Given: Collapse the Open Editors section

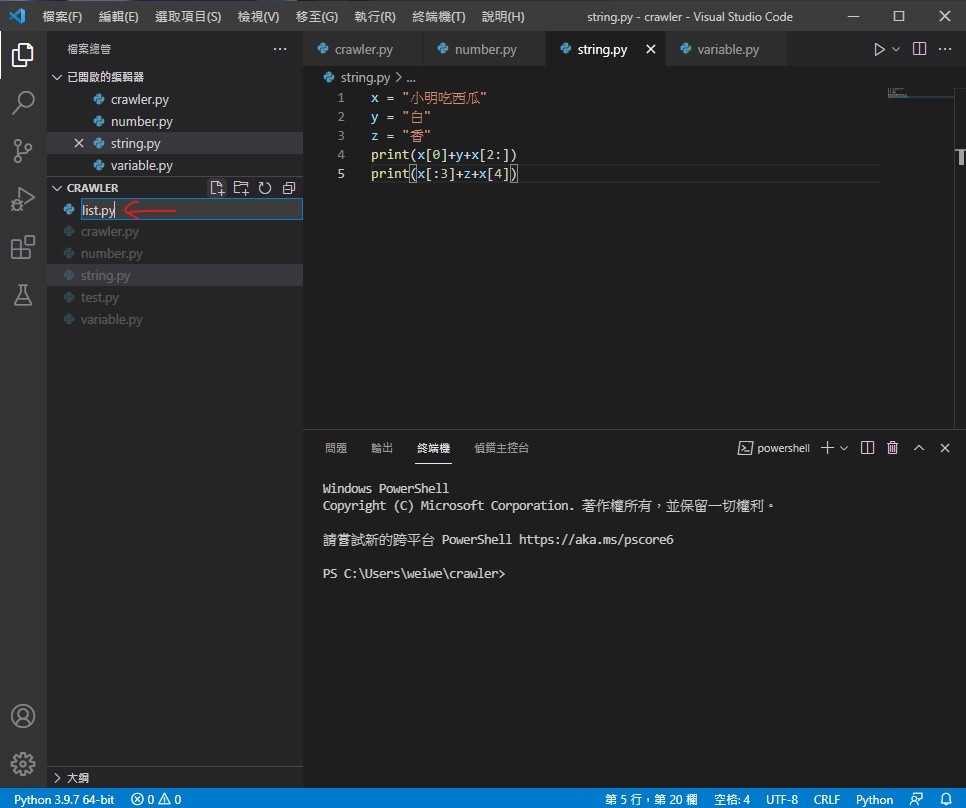Looking at the screenshot, I should click(57, 77).
